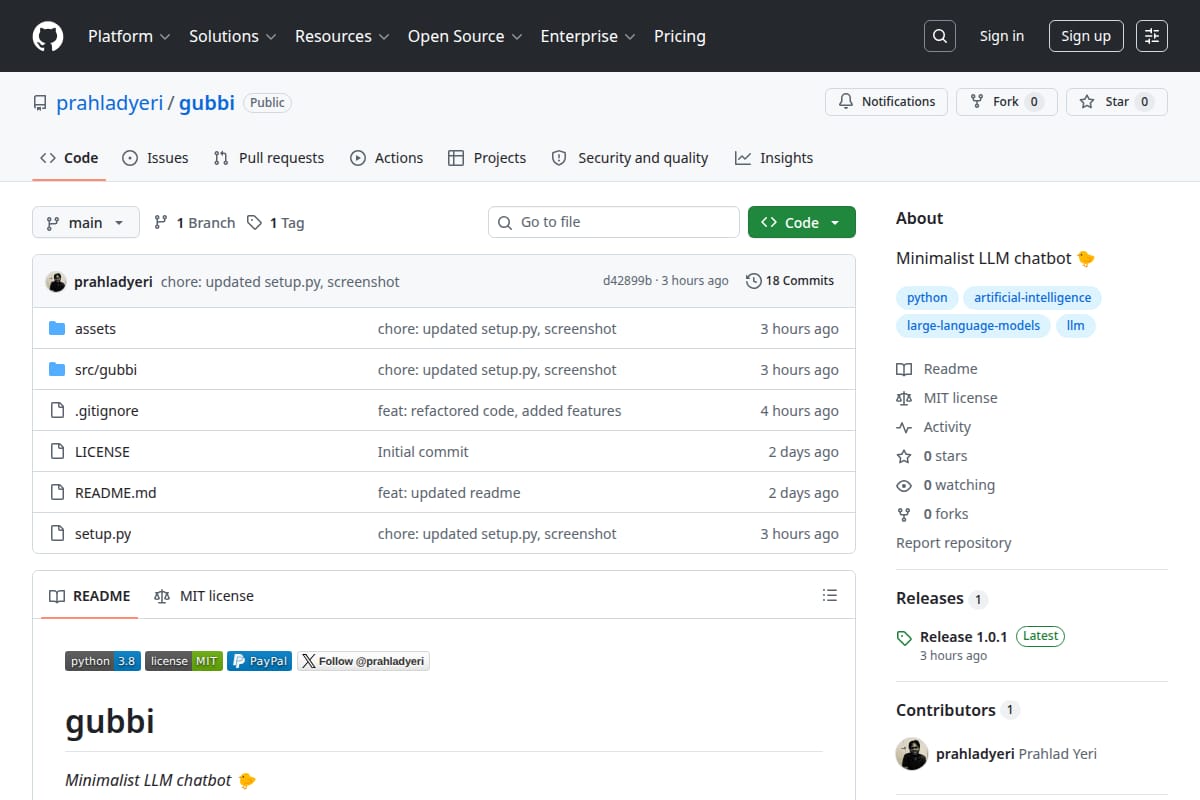Switch to the Pull requests tab

pyautogui.click(x=269, y=158)
